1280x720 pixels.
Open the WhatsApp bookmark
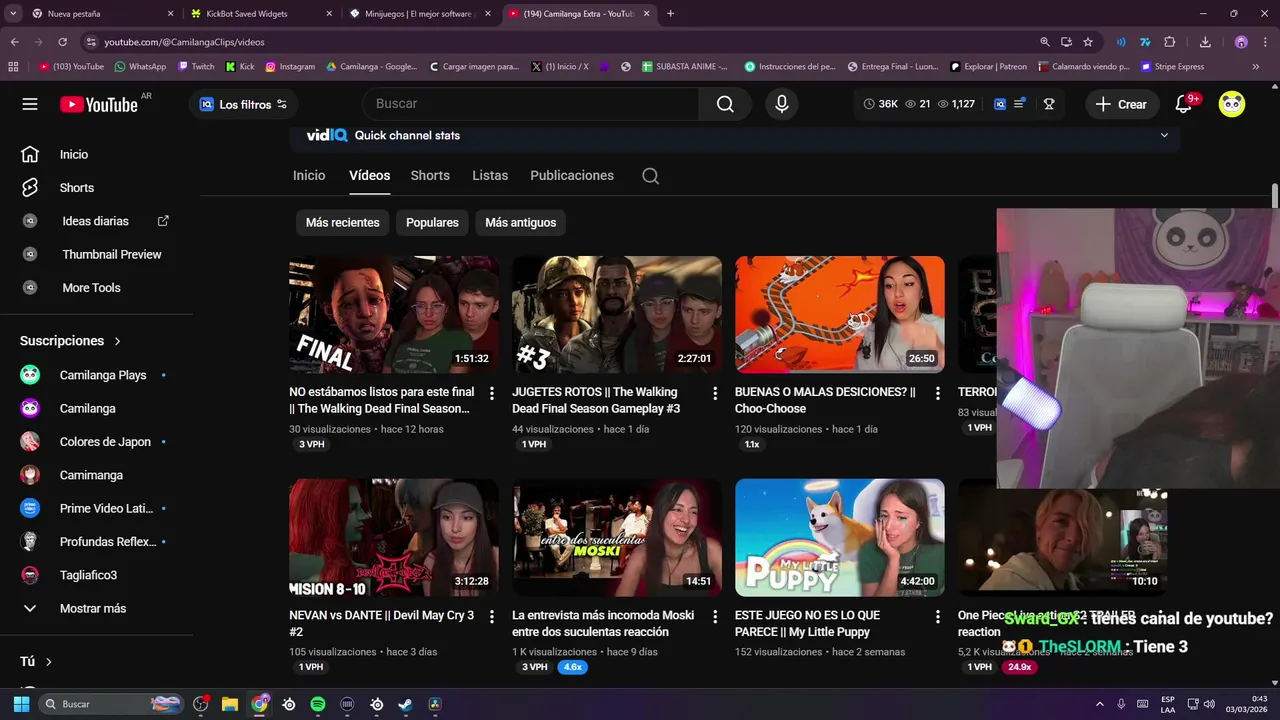140,67
